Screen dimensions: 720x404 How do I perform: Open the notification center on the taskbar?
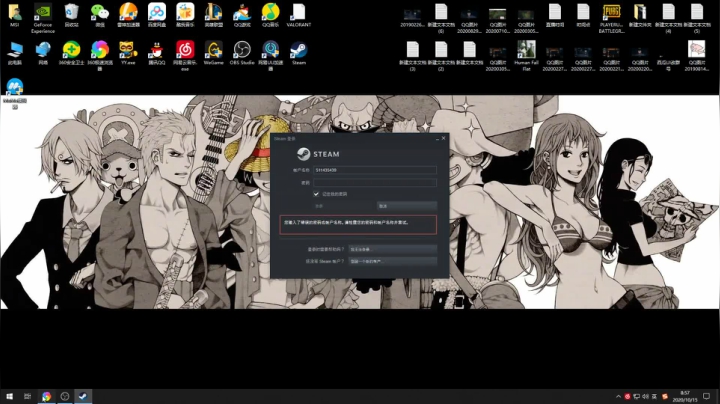coord(707,396)
